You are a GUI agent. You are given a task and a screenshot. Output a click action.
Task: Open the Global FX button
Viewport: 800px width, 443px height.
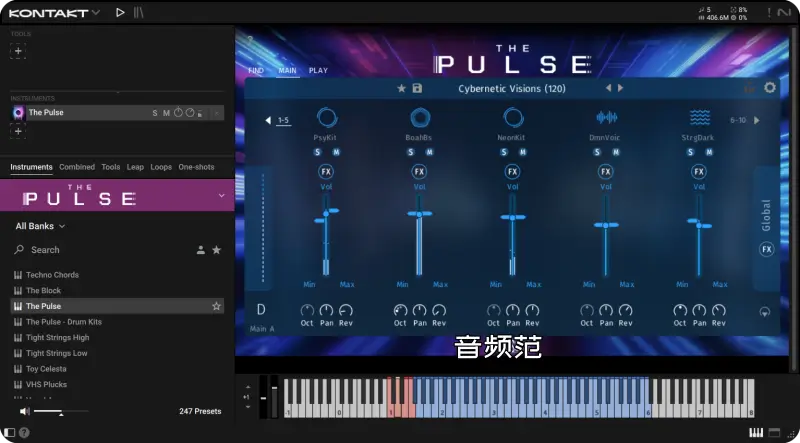pos(767,249)
